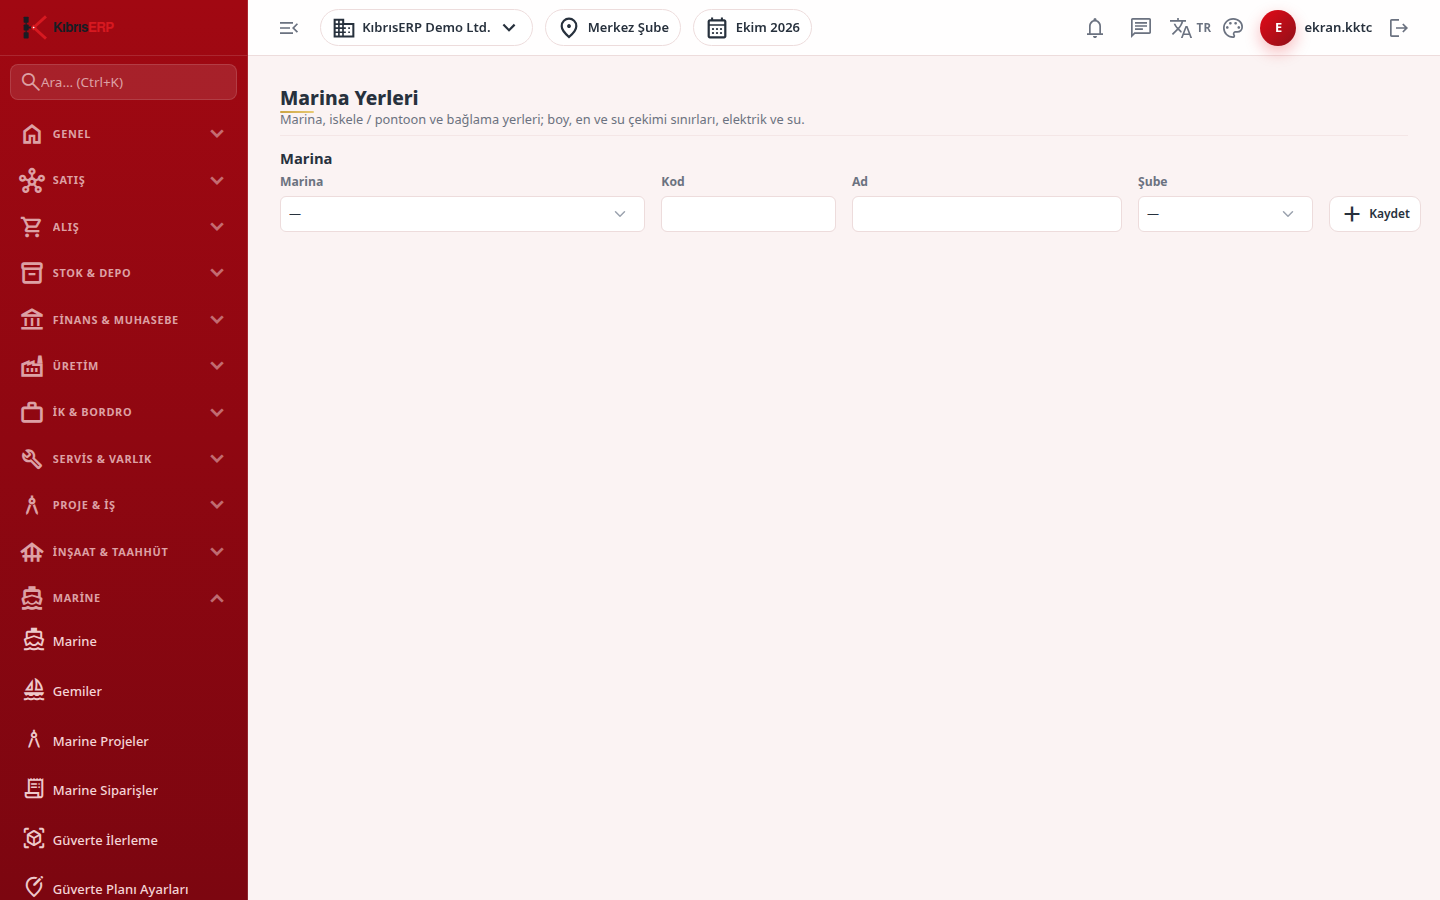Screen dimensions: 1440x900
Task: Focus the sidebar search box
Action: 124,82
